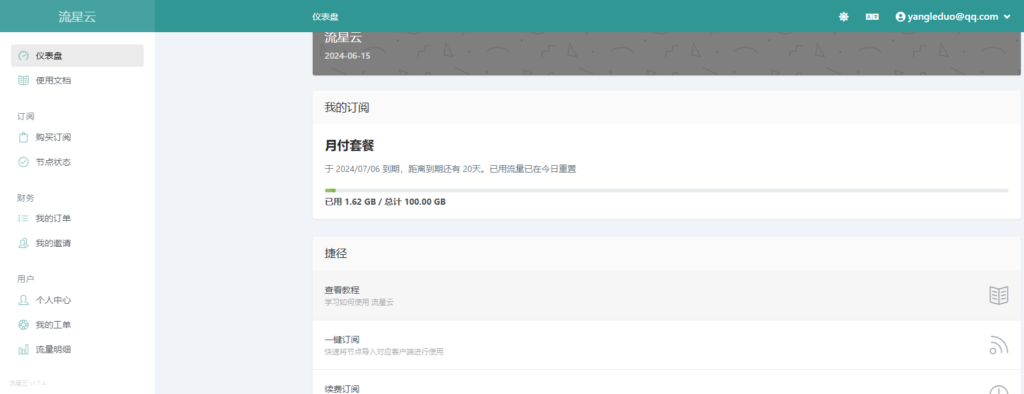Open the 查看教程 shortcut row
Screen dimensions: 1024x394
[667, 295]
